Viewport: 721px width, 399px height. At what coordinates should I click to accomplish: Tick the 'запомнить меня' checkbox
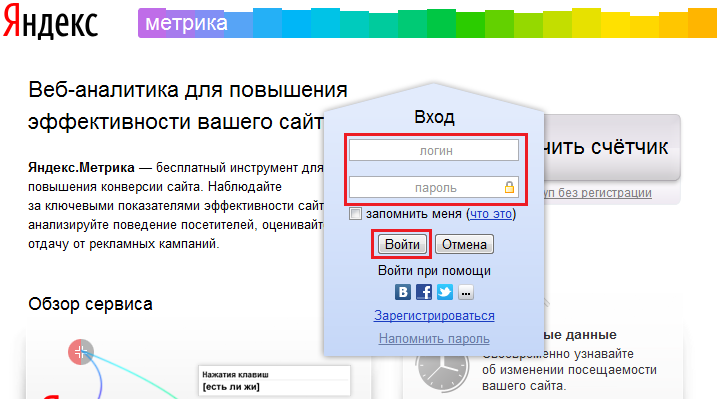355,214
